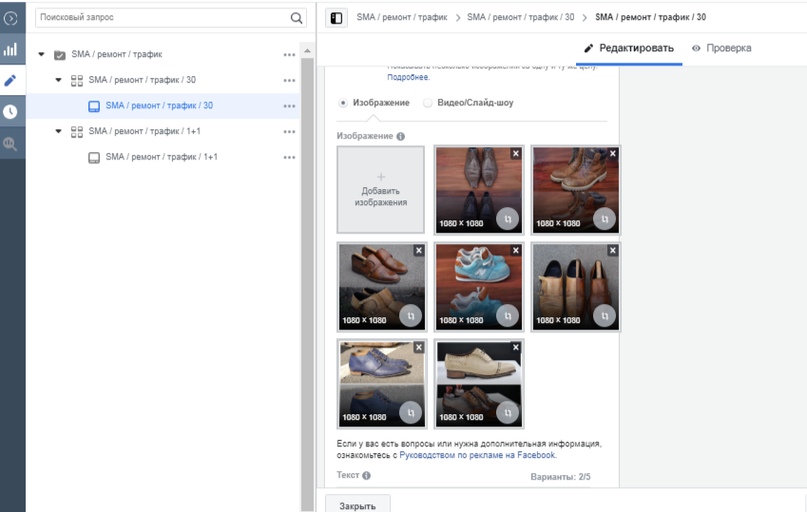The image size is (807, 512).
Task: Open the Подробнее link
Action: pos(408,77)
